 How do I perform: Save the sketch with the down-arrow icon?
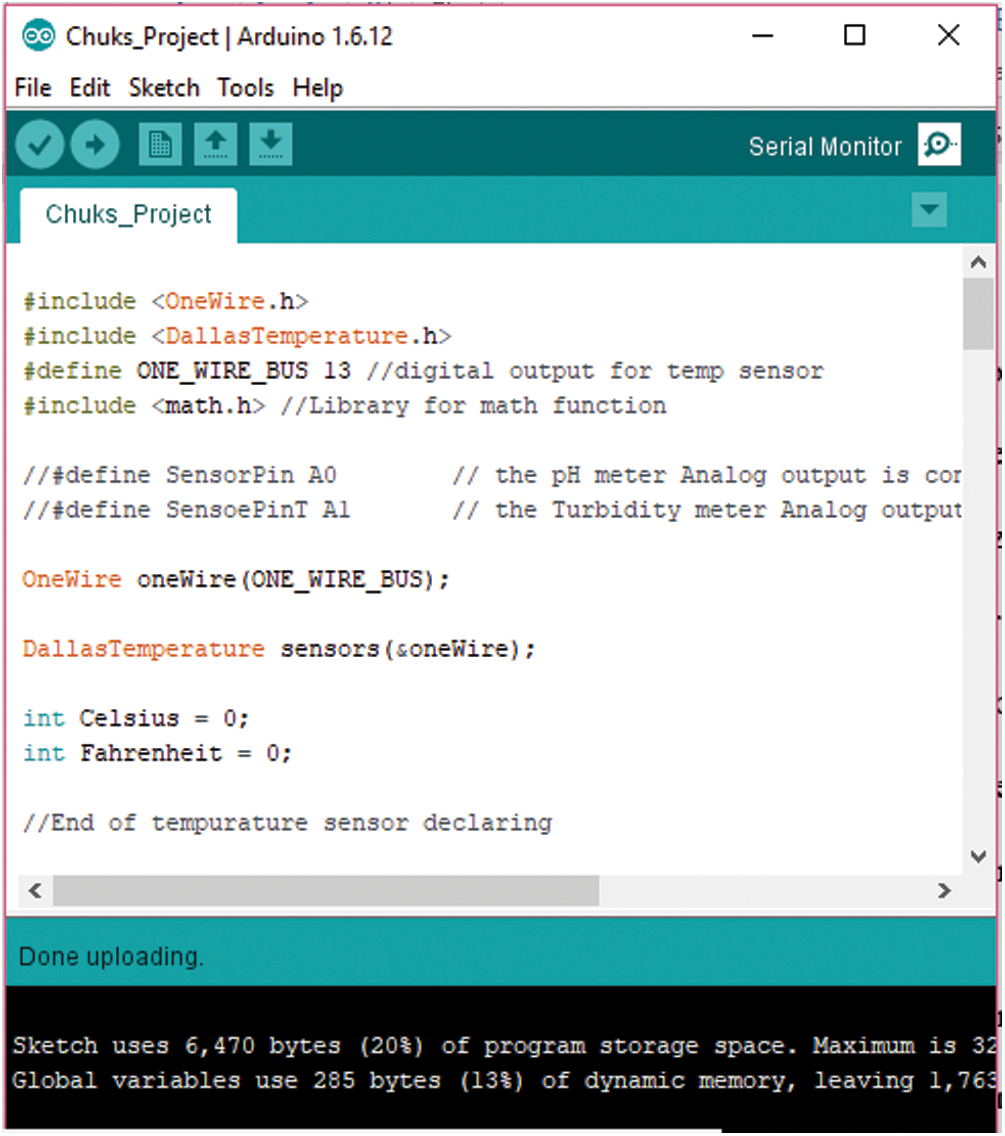270,146
